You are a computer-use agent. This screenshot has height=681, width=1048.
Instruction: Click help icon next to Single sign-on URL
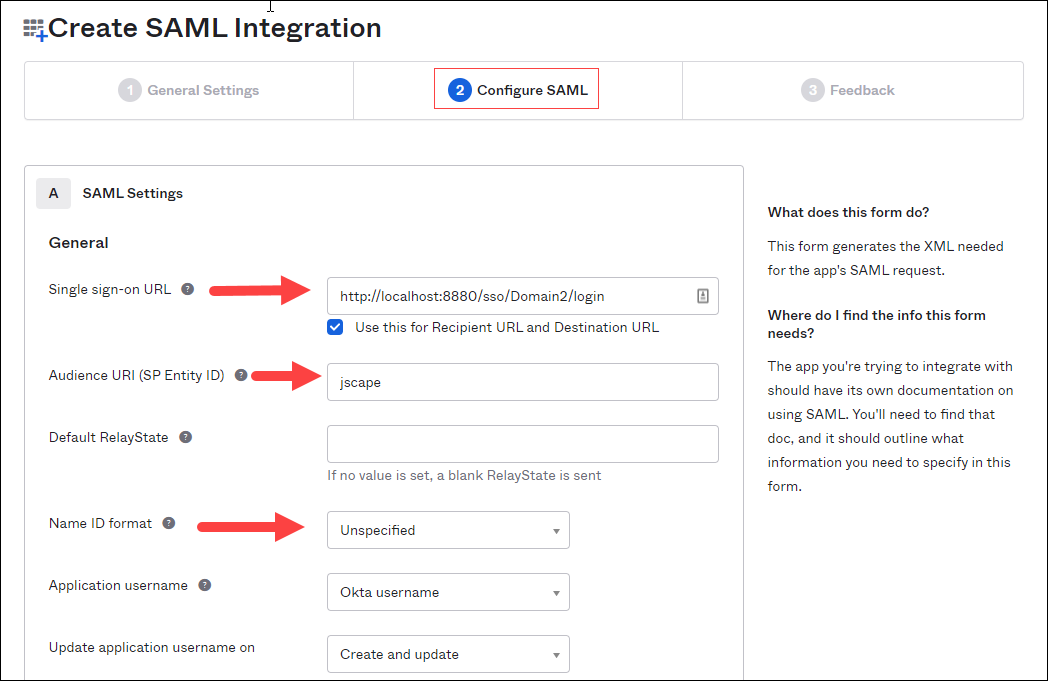point(187,290)
